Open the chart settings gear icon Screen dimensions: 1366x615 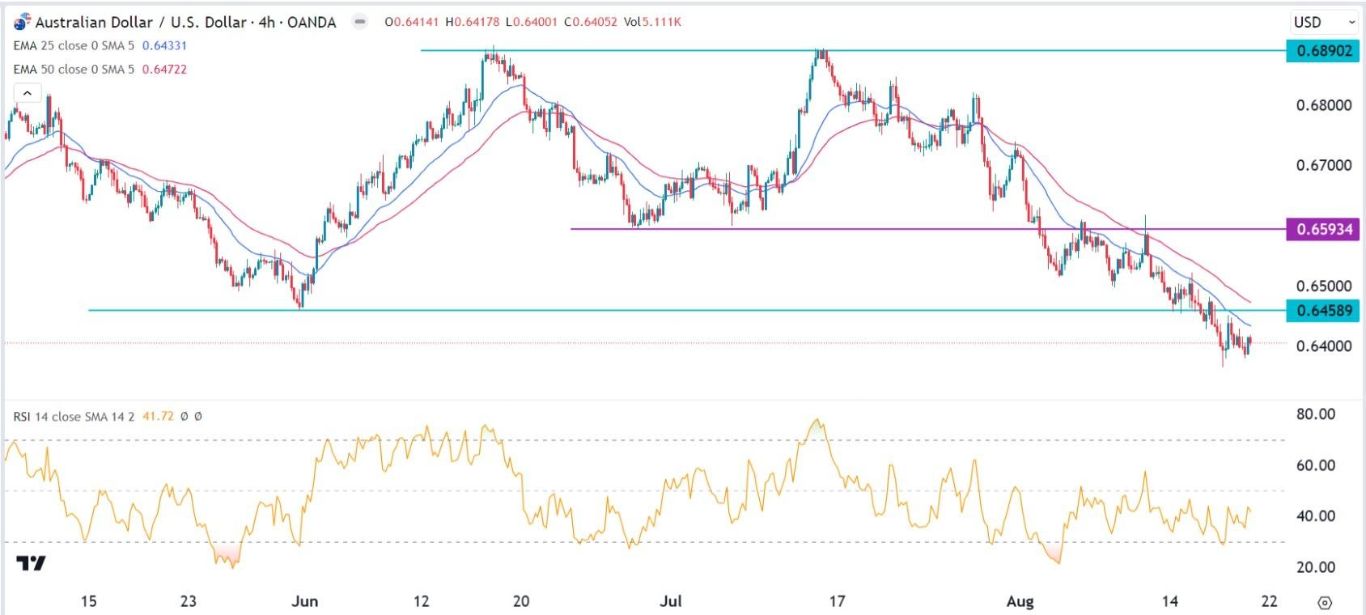[x=1325, y=602]
